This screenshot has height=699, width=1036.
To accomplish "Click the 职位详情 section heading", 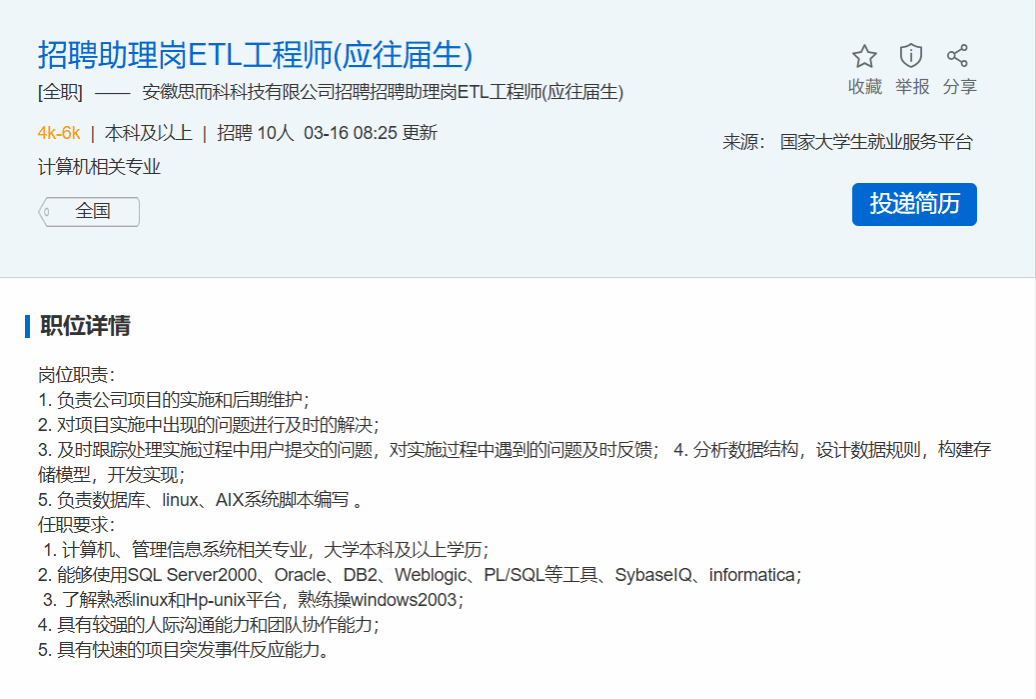I will [x=85, y=326].
